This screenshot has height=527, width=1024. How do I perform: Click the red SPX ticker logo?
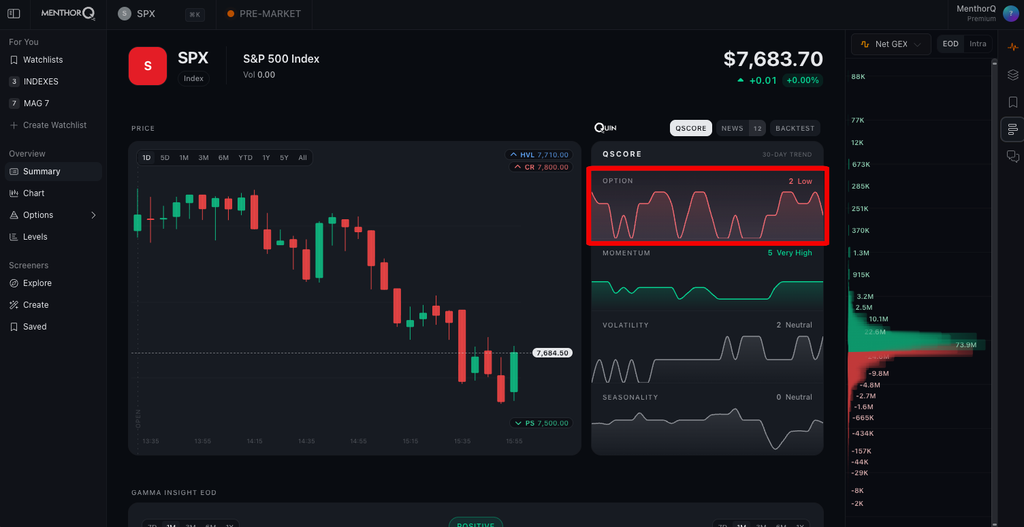(x=148, y=66)
